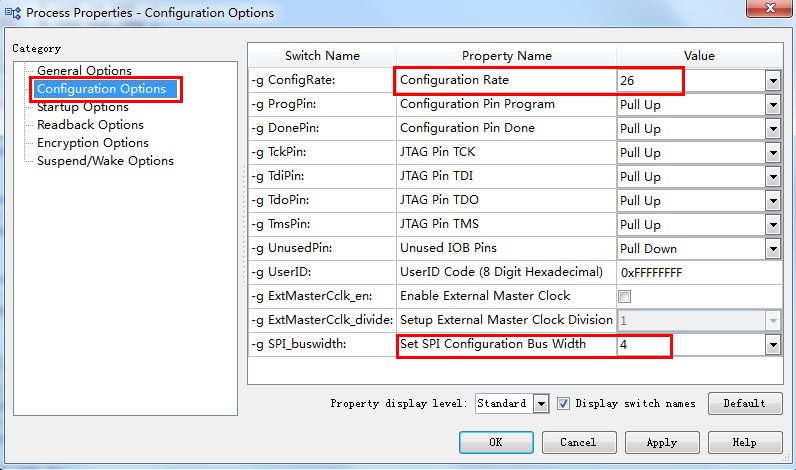Expand Configuration Pin Program value dropdown

pos(773,105)
